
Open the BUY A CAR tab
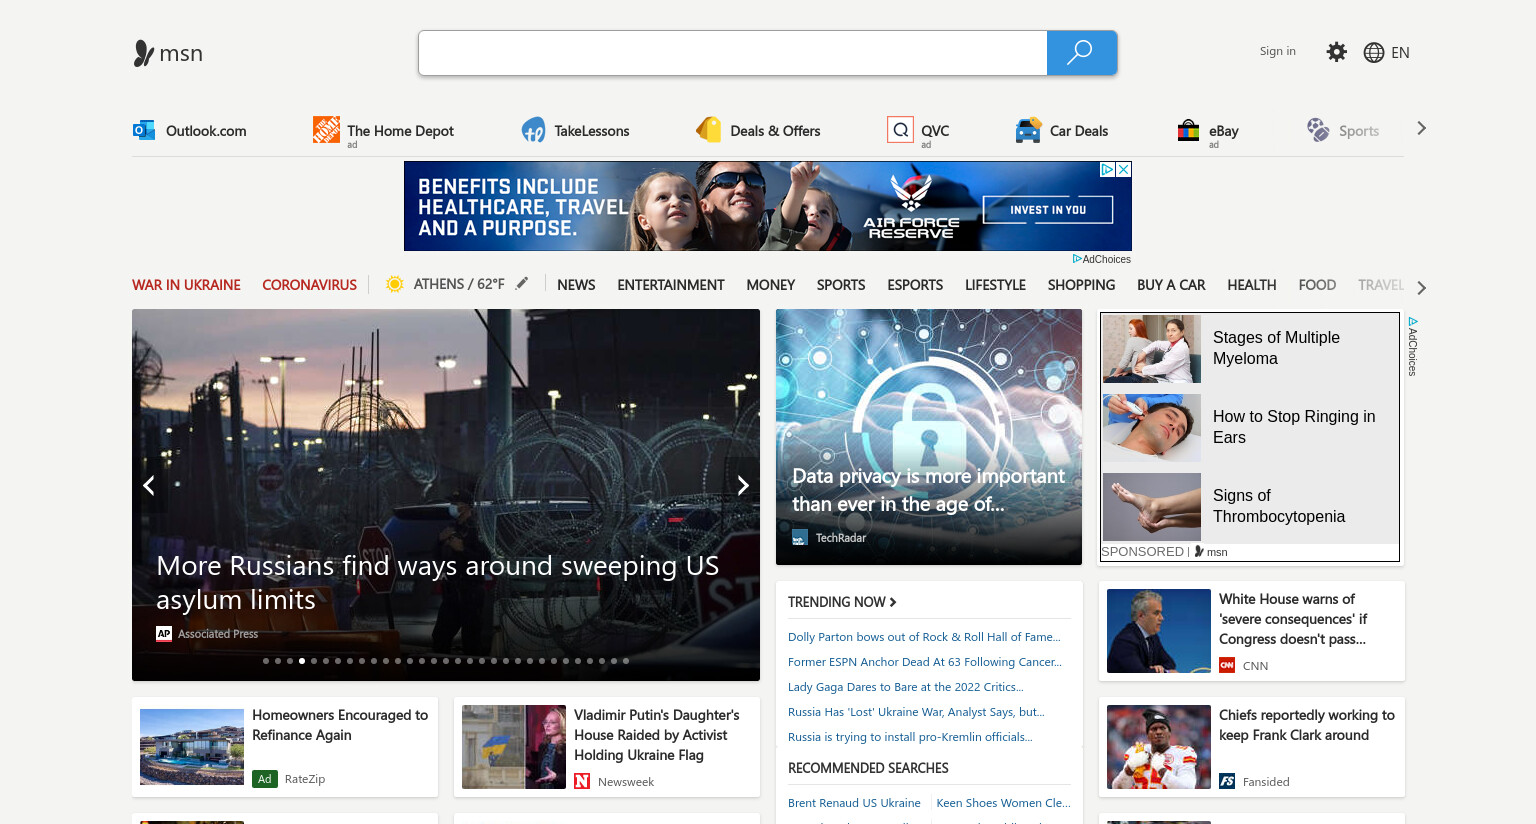point(1171,285)
